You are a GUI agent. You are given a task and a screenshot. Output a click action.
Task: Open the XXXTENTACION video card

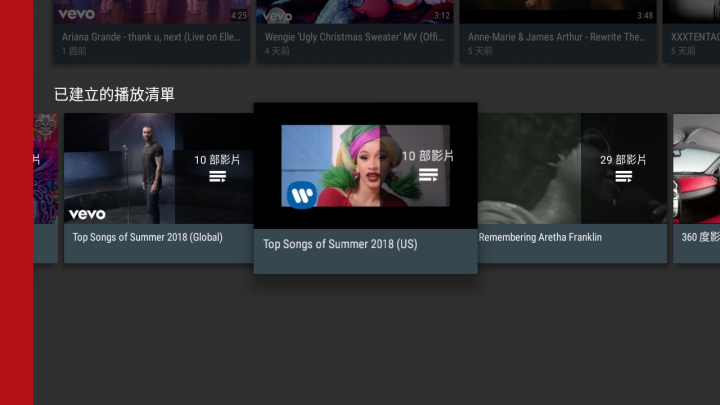point(692,31)
